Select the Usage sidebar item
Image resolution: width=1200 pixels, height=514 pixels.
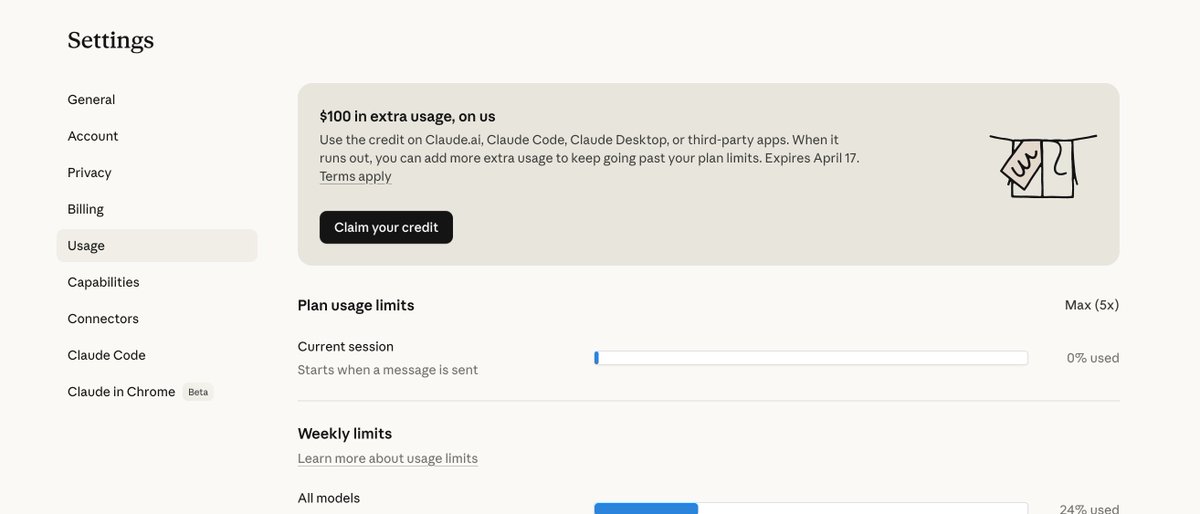point(157,246)
